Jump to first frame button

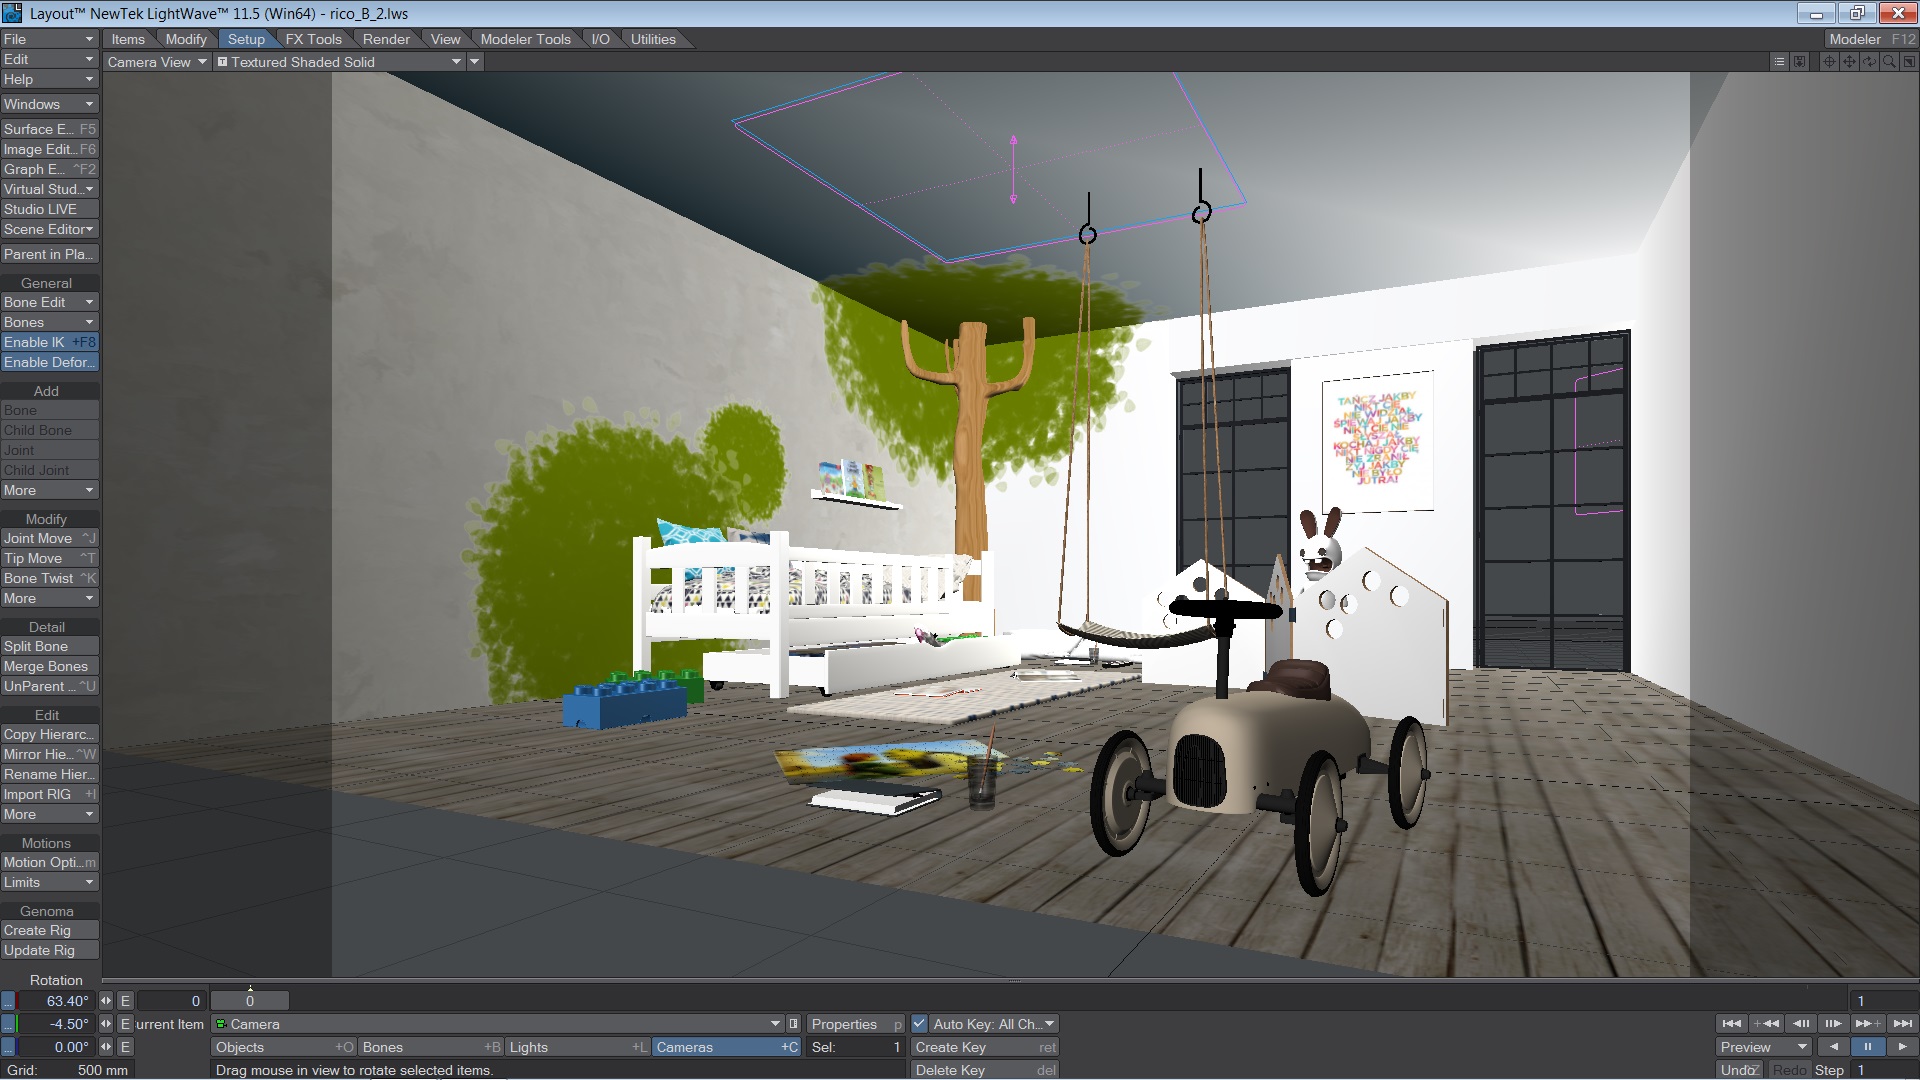pyautogui.click(x=1731, y=1024)
